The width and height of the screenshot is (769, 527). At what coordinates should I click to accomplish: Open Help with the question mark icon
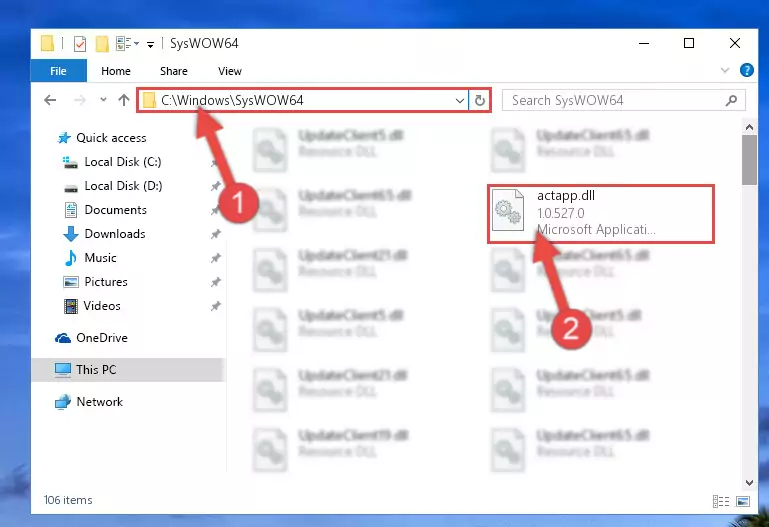pyautogui.click(x=746, y=71)
